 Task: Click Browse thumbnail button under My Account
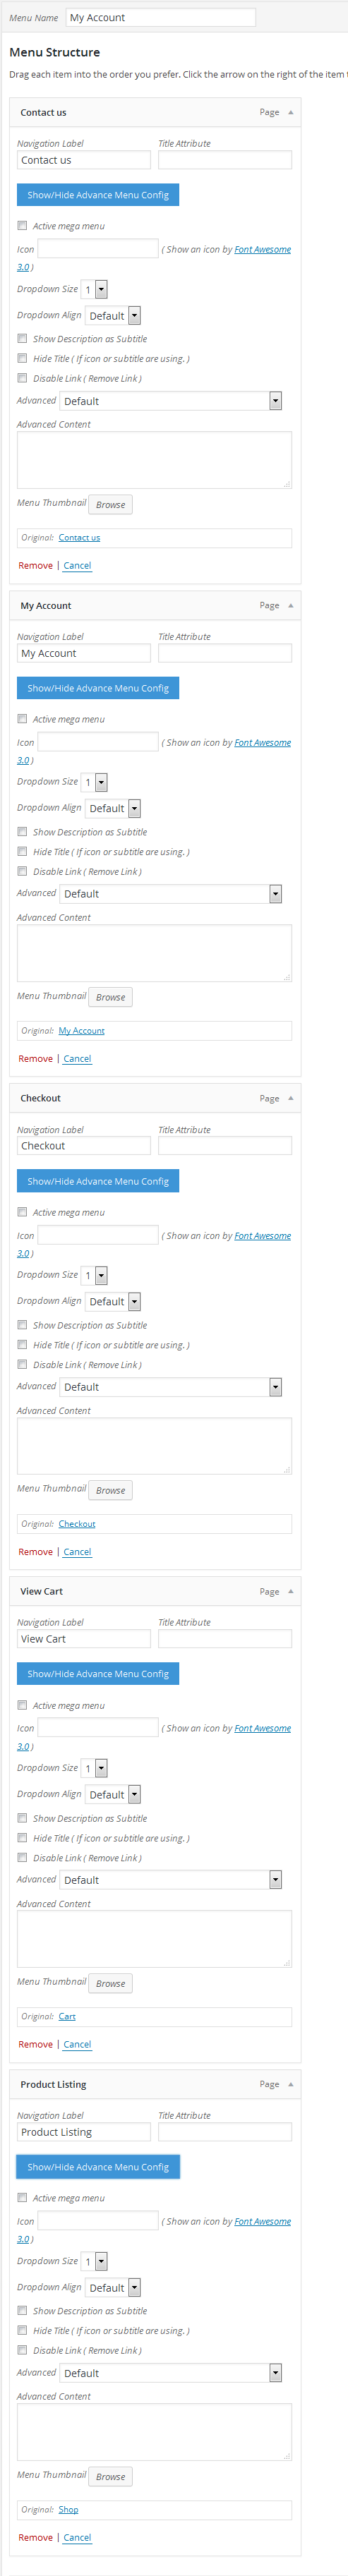[110, 997]
